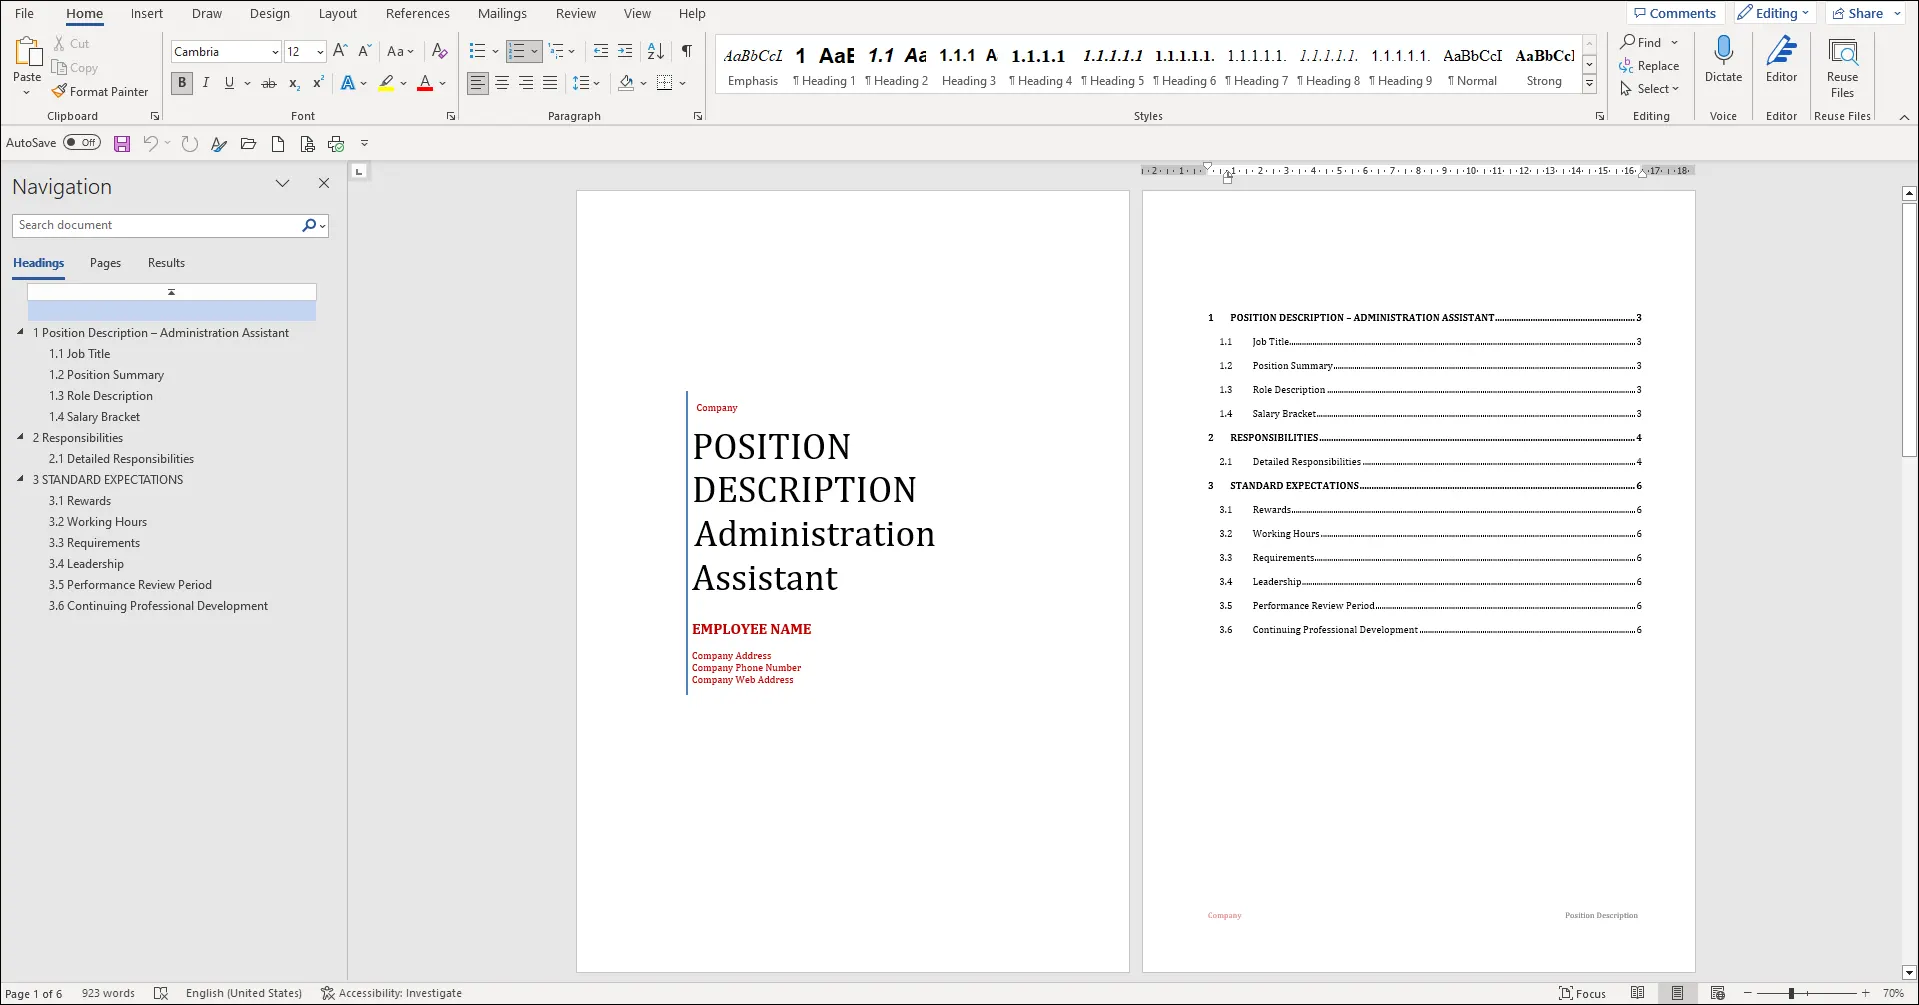1919x1005 pixels.
Task: Apply strikethrough formatting
Action: (x=268, y=83)
